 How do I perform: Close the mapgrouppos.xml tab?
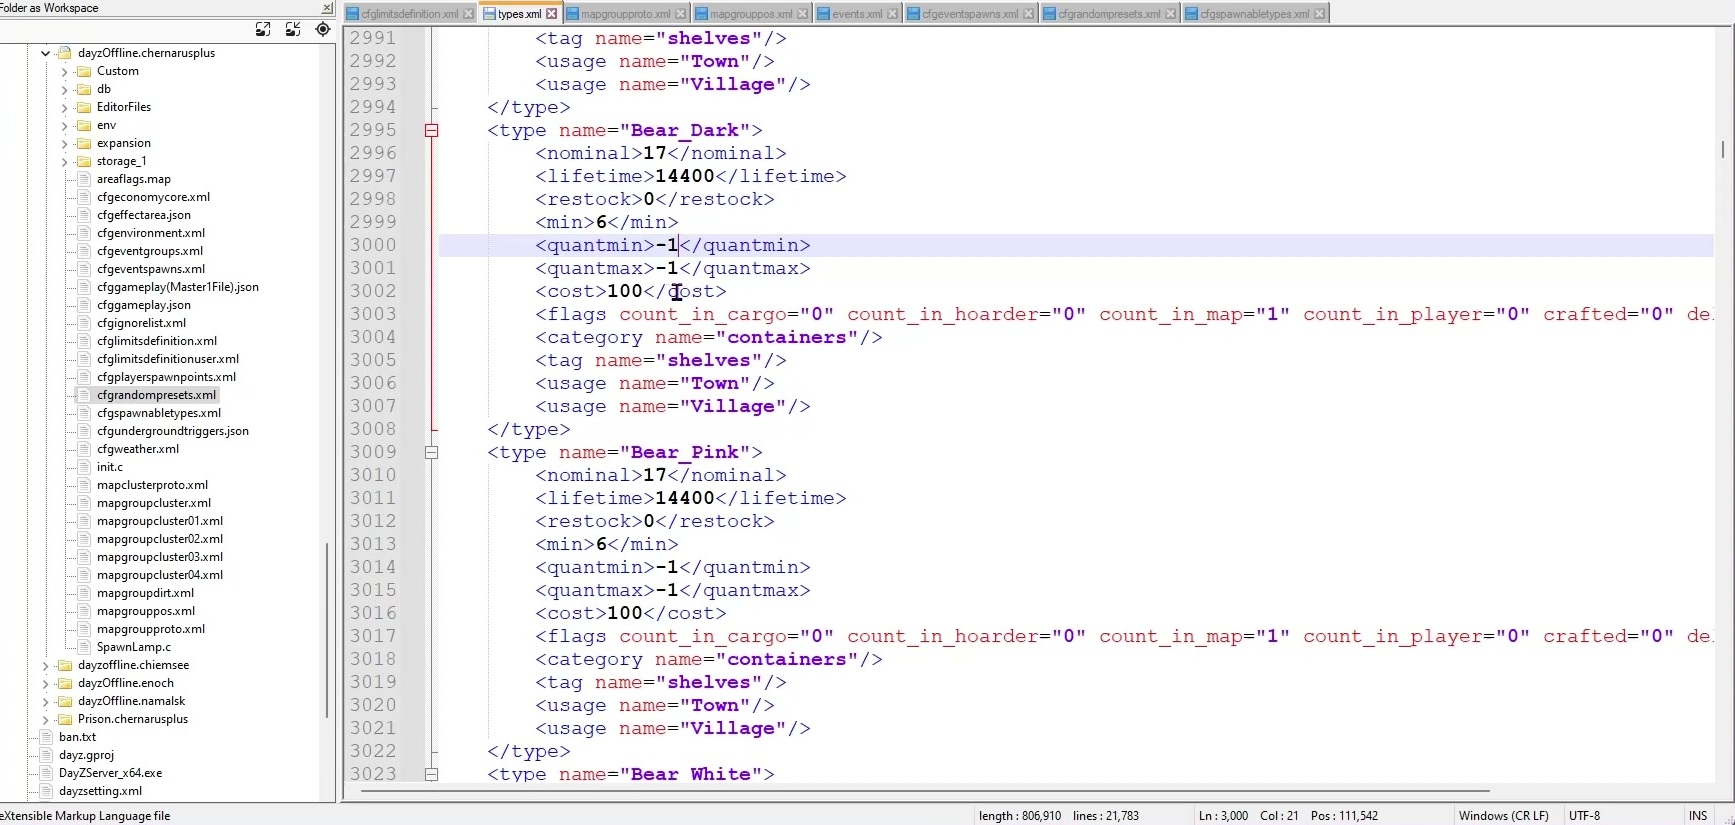tap(802, 14)
